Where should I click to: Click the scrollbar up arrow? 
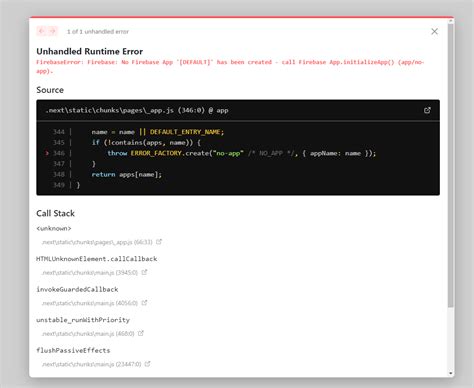coord(451,21)
